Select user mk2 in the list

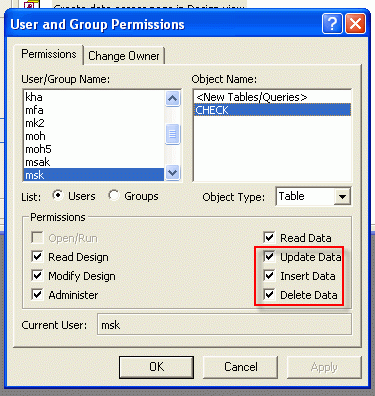pos(94,123)
